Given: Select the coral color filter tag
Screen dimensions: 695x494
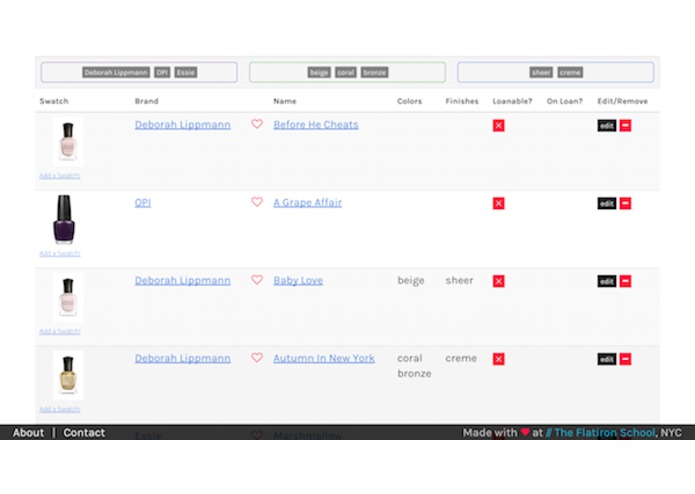Looking at the screenshot, I should pyautogui.click(x=346, y=73).
